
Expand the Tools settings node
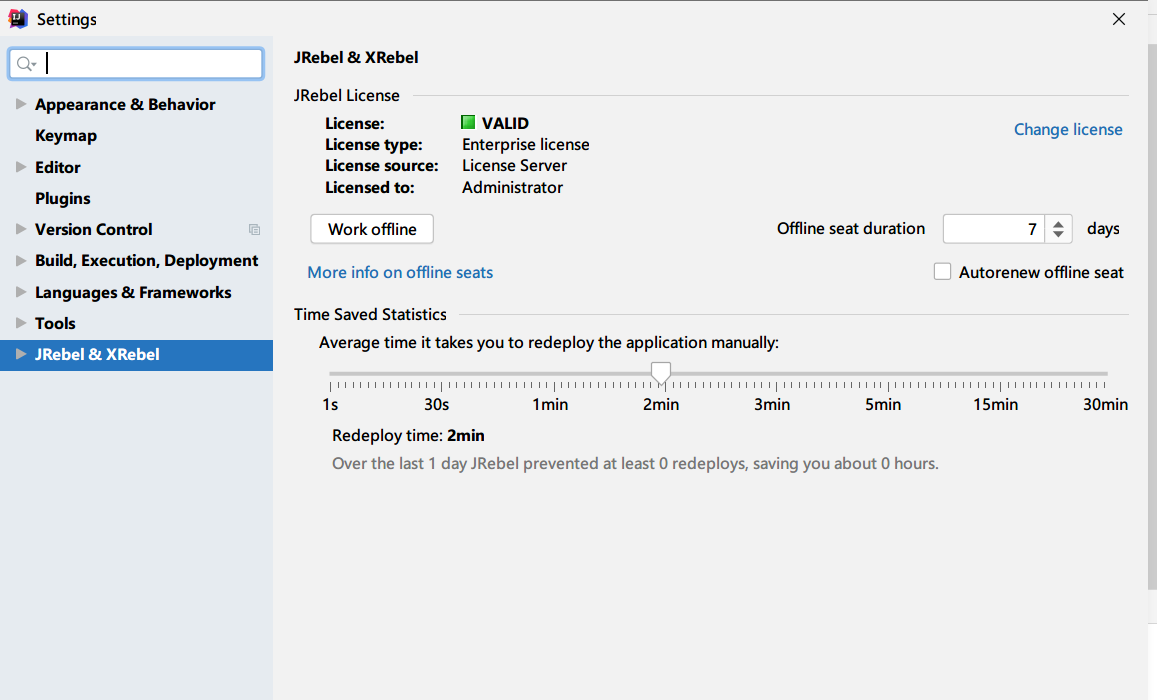click(x=21, y=323)
